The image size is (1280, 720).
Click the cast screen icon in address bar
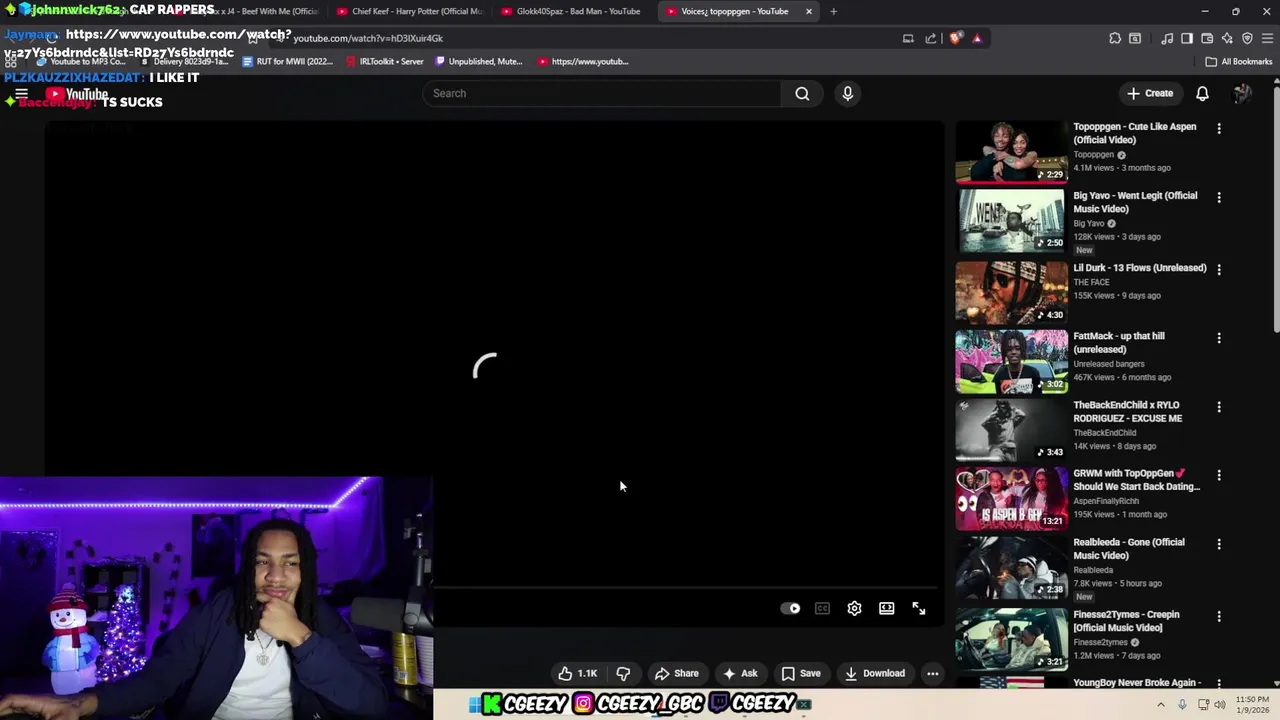pyautogui.click(x=908, y=38)
